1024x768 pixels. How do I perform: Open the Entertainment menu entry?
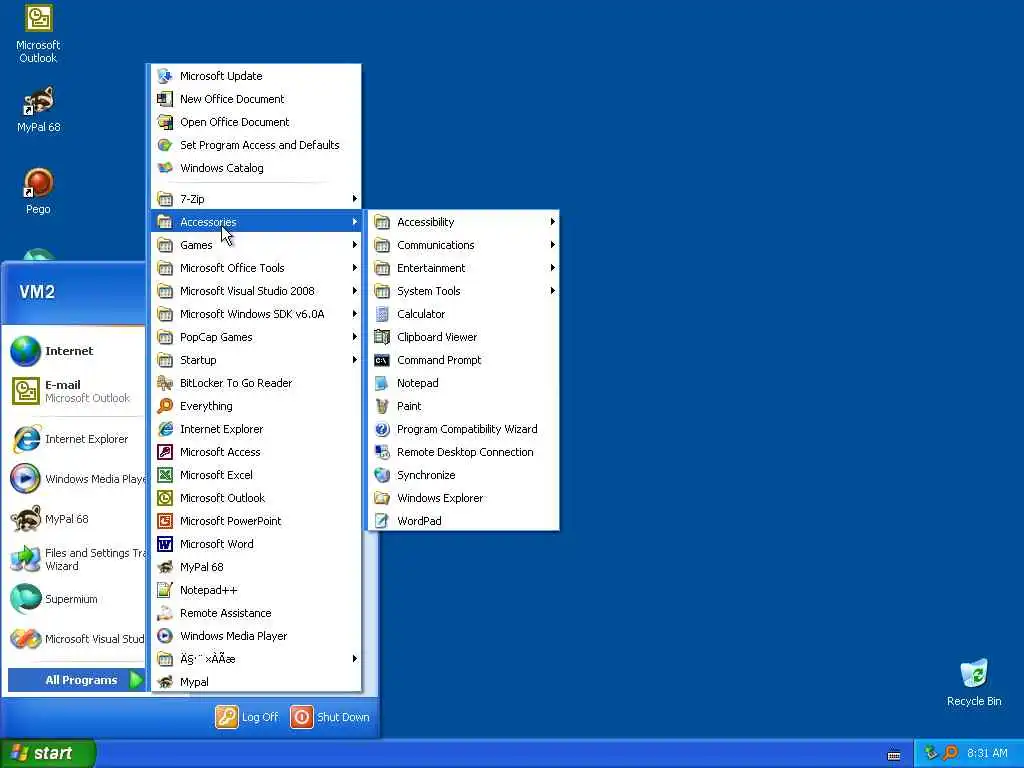tap(463, 268)
